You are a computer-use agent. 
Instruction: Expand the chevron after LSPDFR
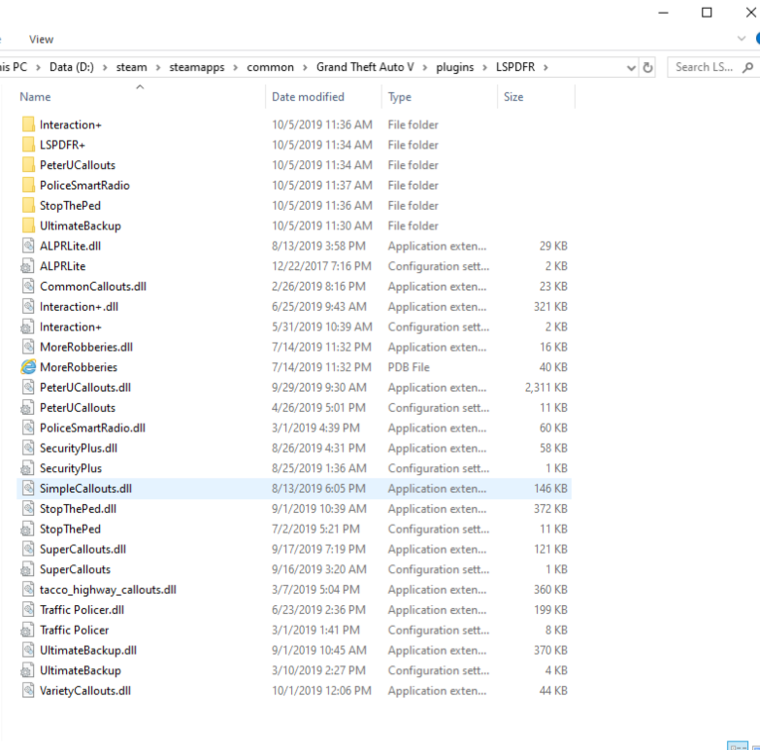546,67
